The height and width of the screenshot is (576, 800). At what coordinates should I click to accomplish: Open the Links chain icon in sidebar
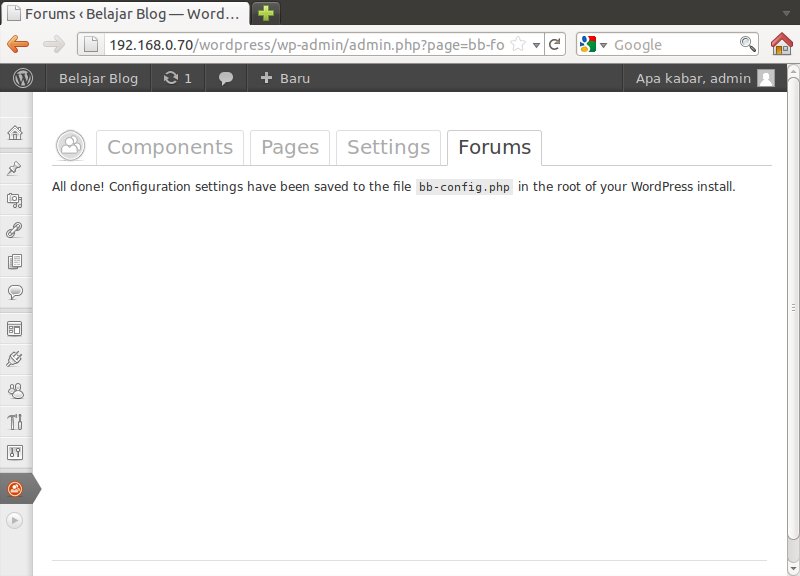click(x=15, y=231)
